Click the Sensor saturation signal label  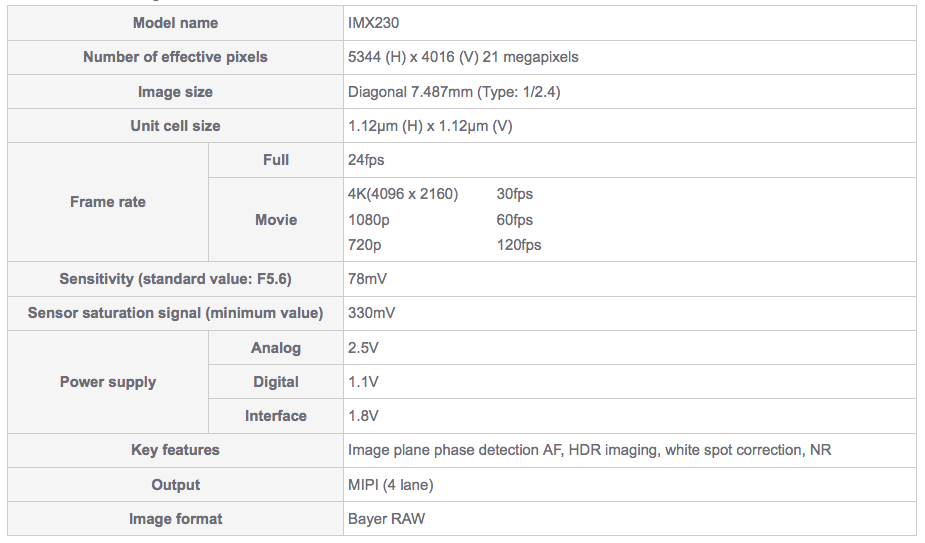(175, 313)
